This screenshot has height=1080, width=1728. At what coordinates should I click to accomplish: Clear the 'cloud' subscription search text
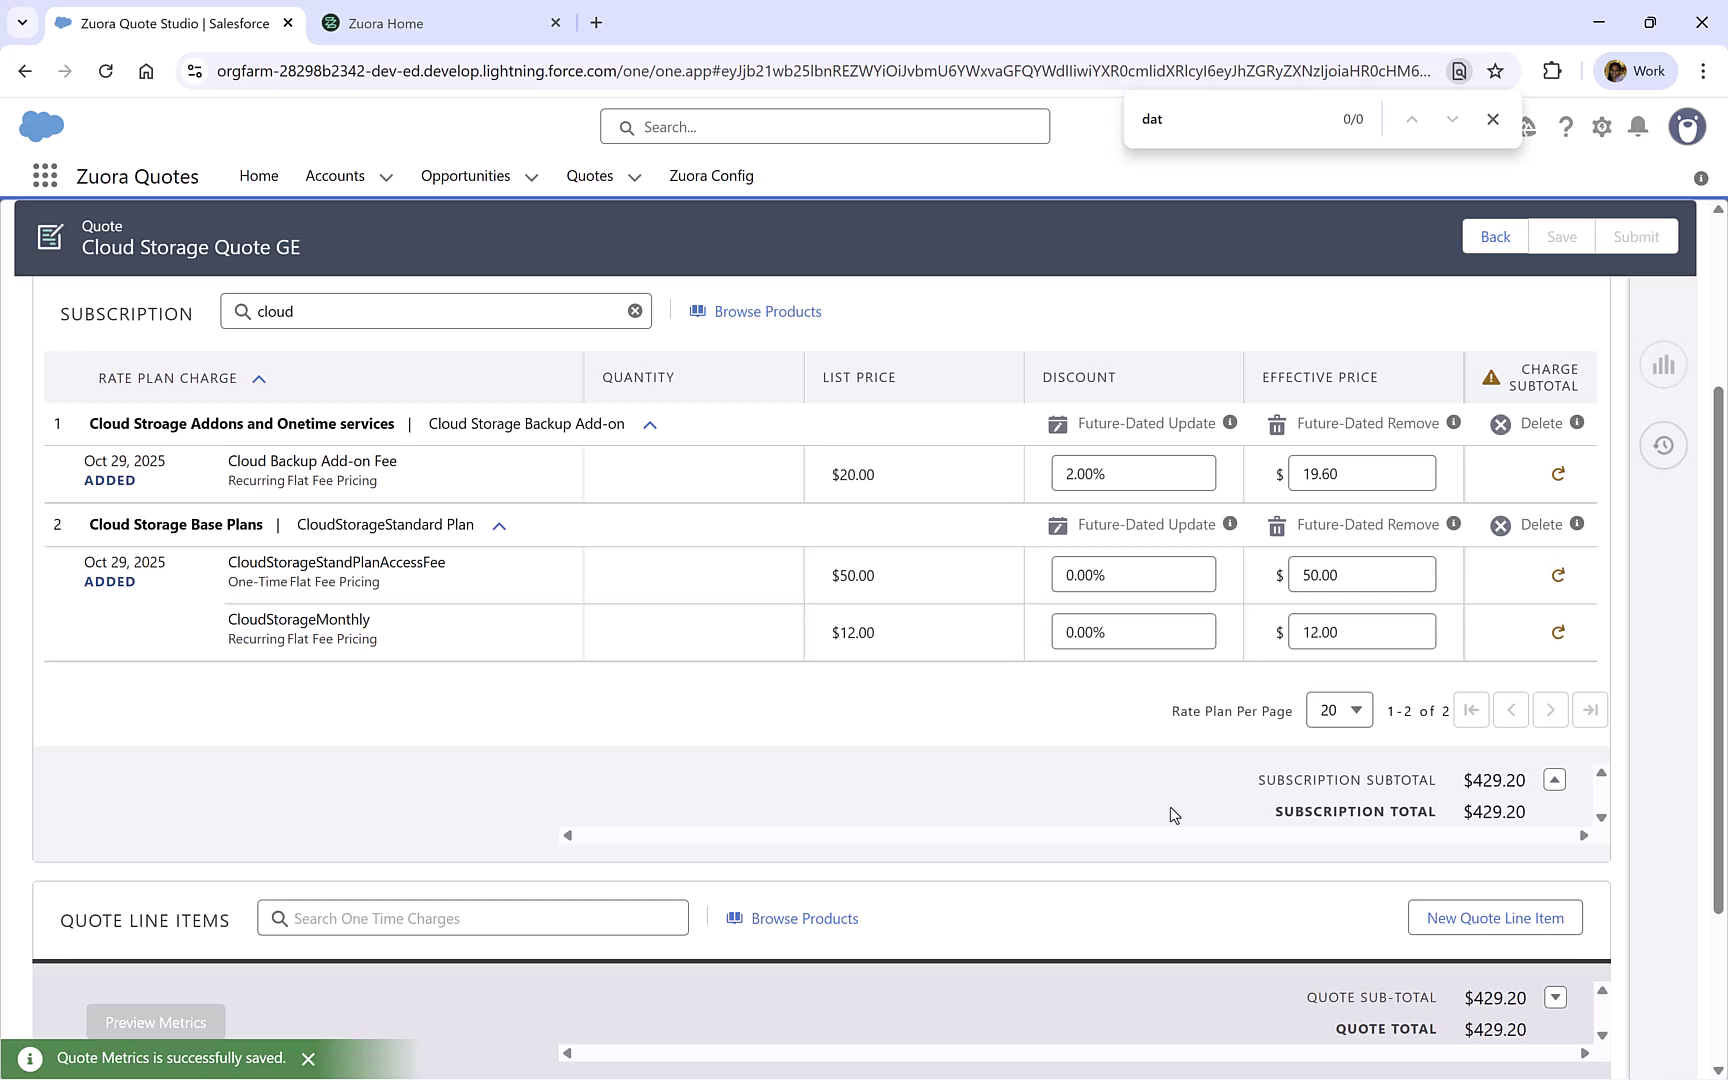coord(635,310)
